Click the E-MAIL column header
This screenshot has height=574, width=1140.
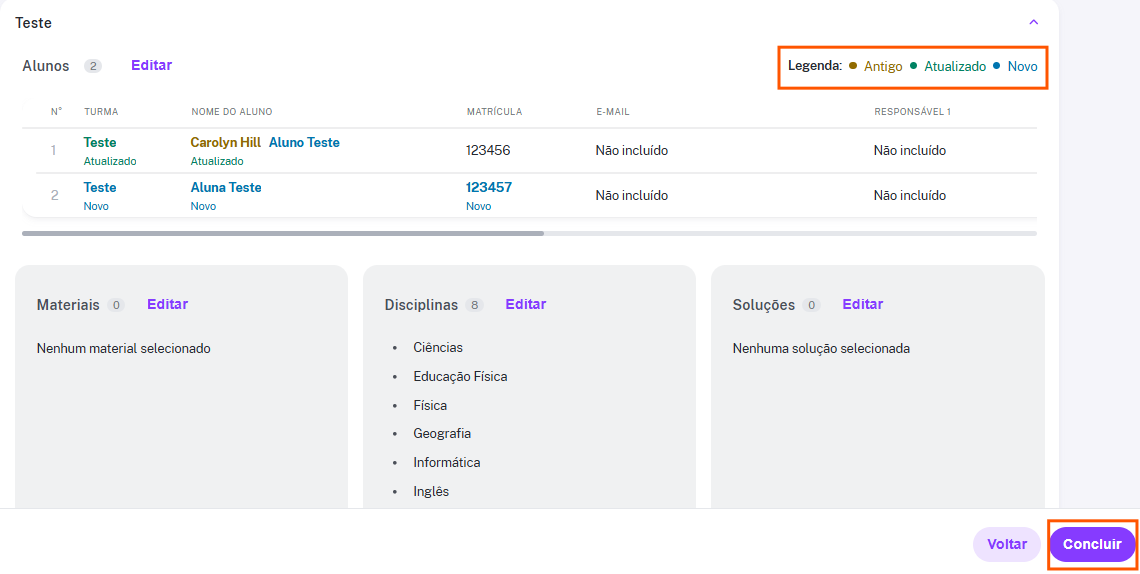pos(612,112)
